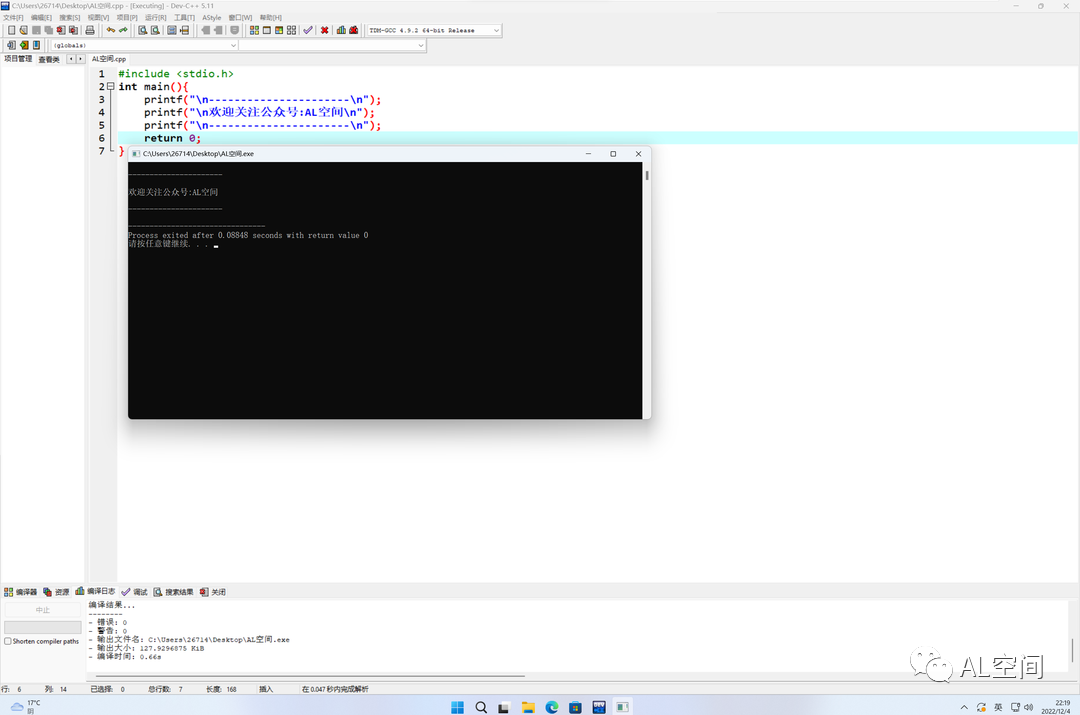1080x715 pixels.
Task: Click the red X Stop execution icon
Action: [324, 30]
